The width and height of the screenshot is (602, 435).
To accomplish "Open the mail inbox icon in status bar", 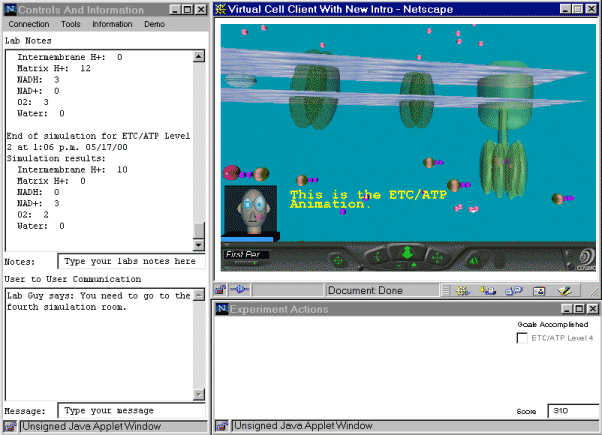I will point(488,290).
